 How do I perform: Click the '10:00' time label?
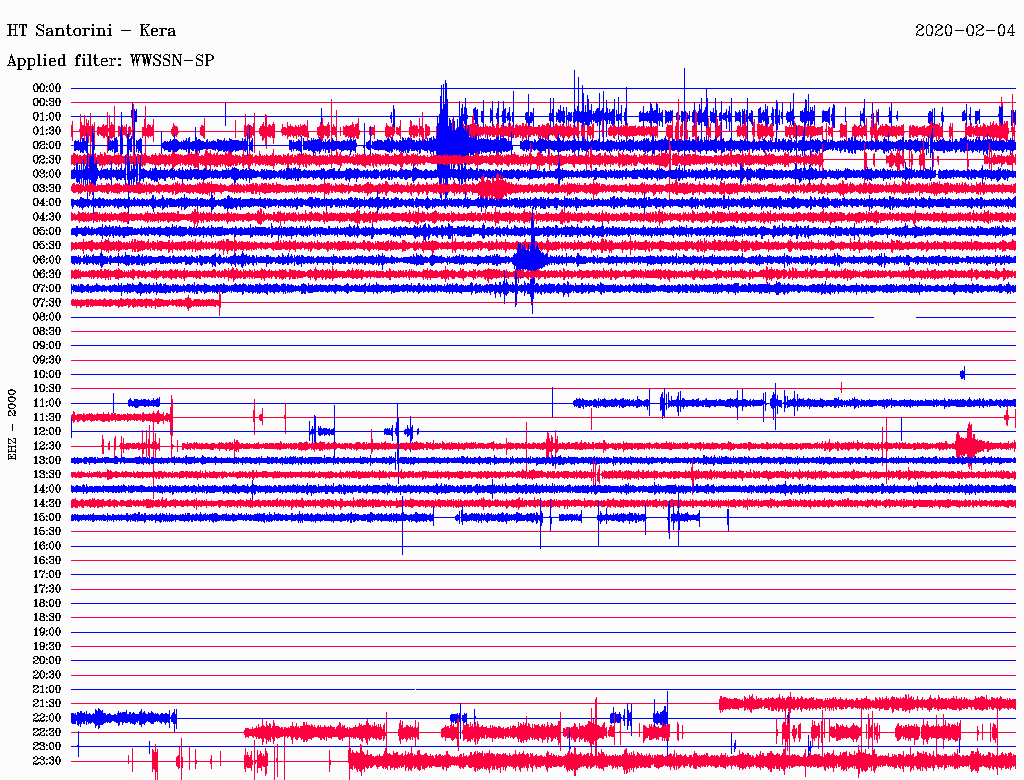pyautogui.click(x=47, y=374)
